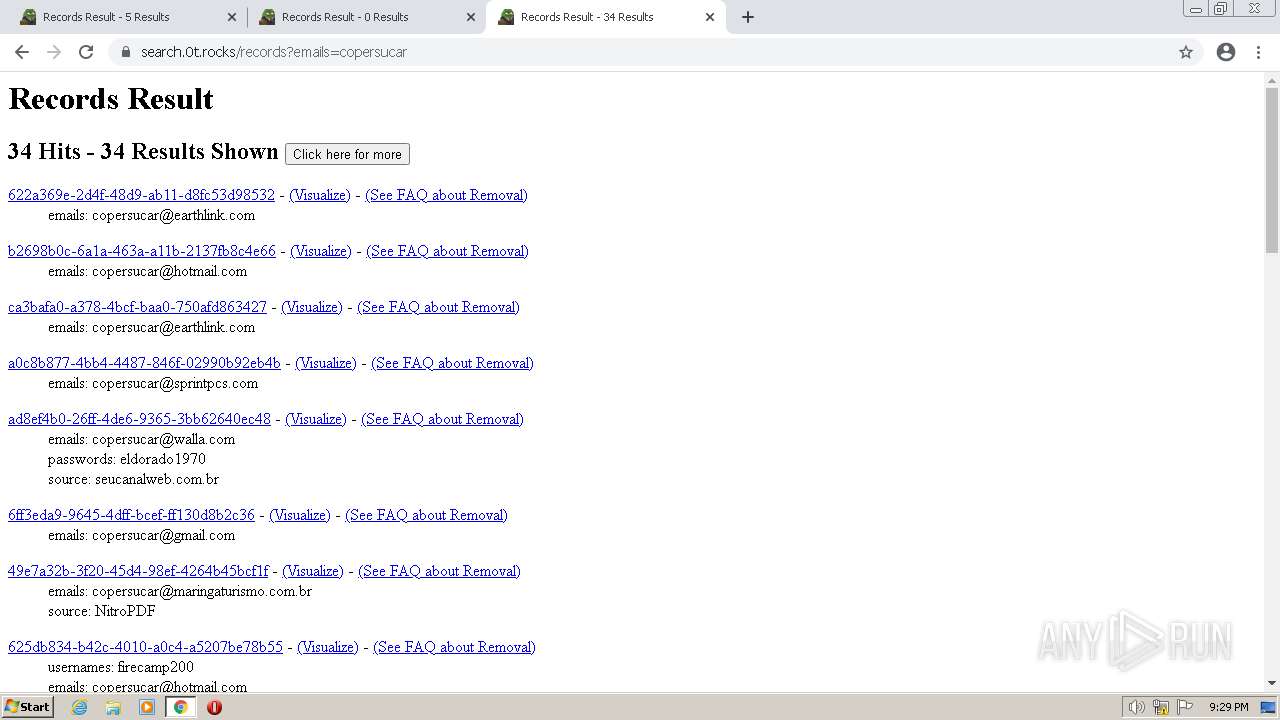1280x720 pixels.
Task: Visualize record 622a369e-2d4f
Action: [x=320, y=195]
